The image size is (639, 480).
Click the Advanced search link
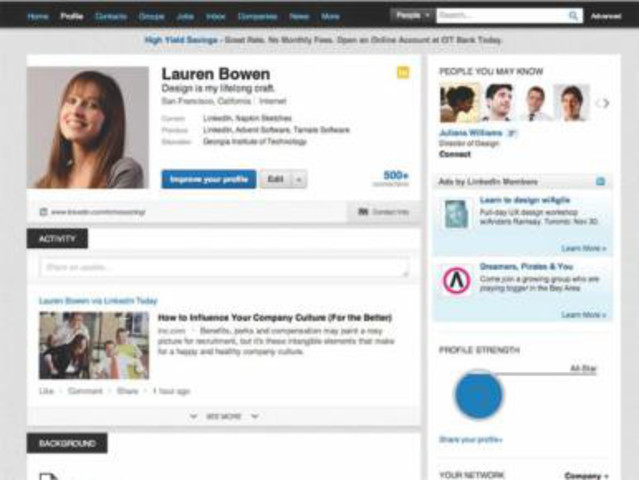pos(606,16)
